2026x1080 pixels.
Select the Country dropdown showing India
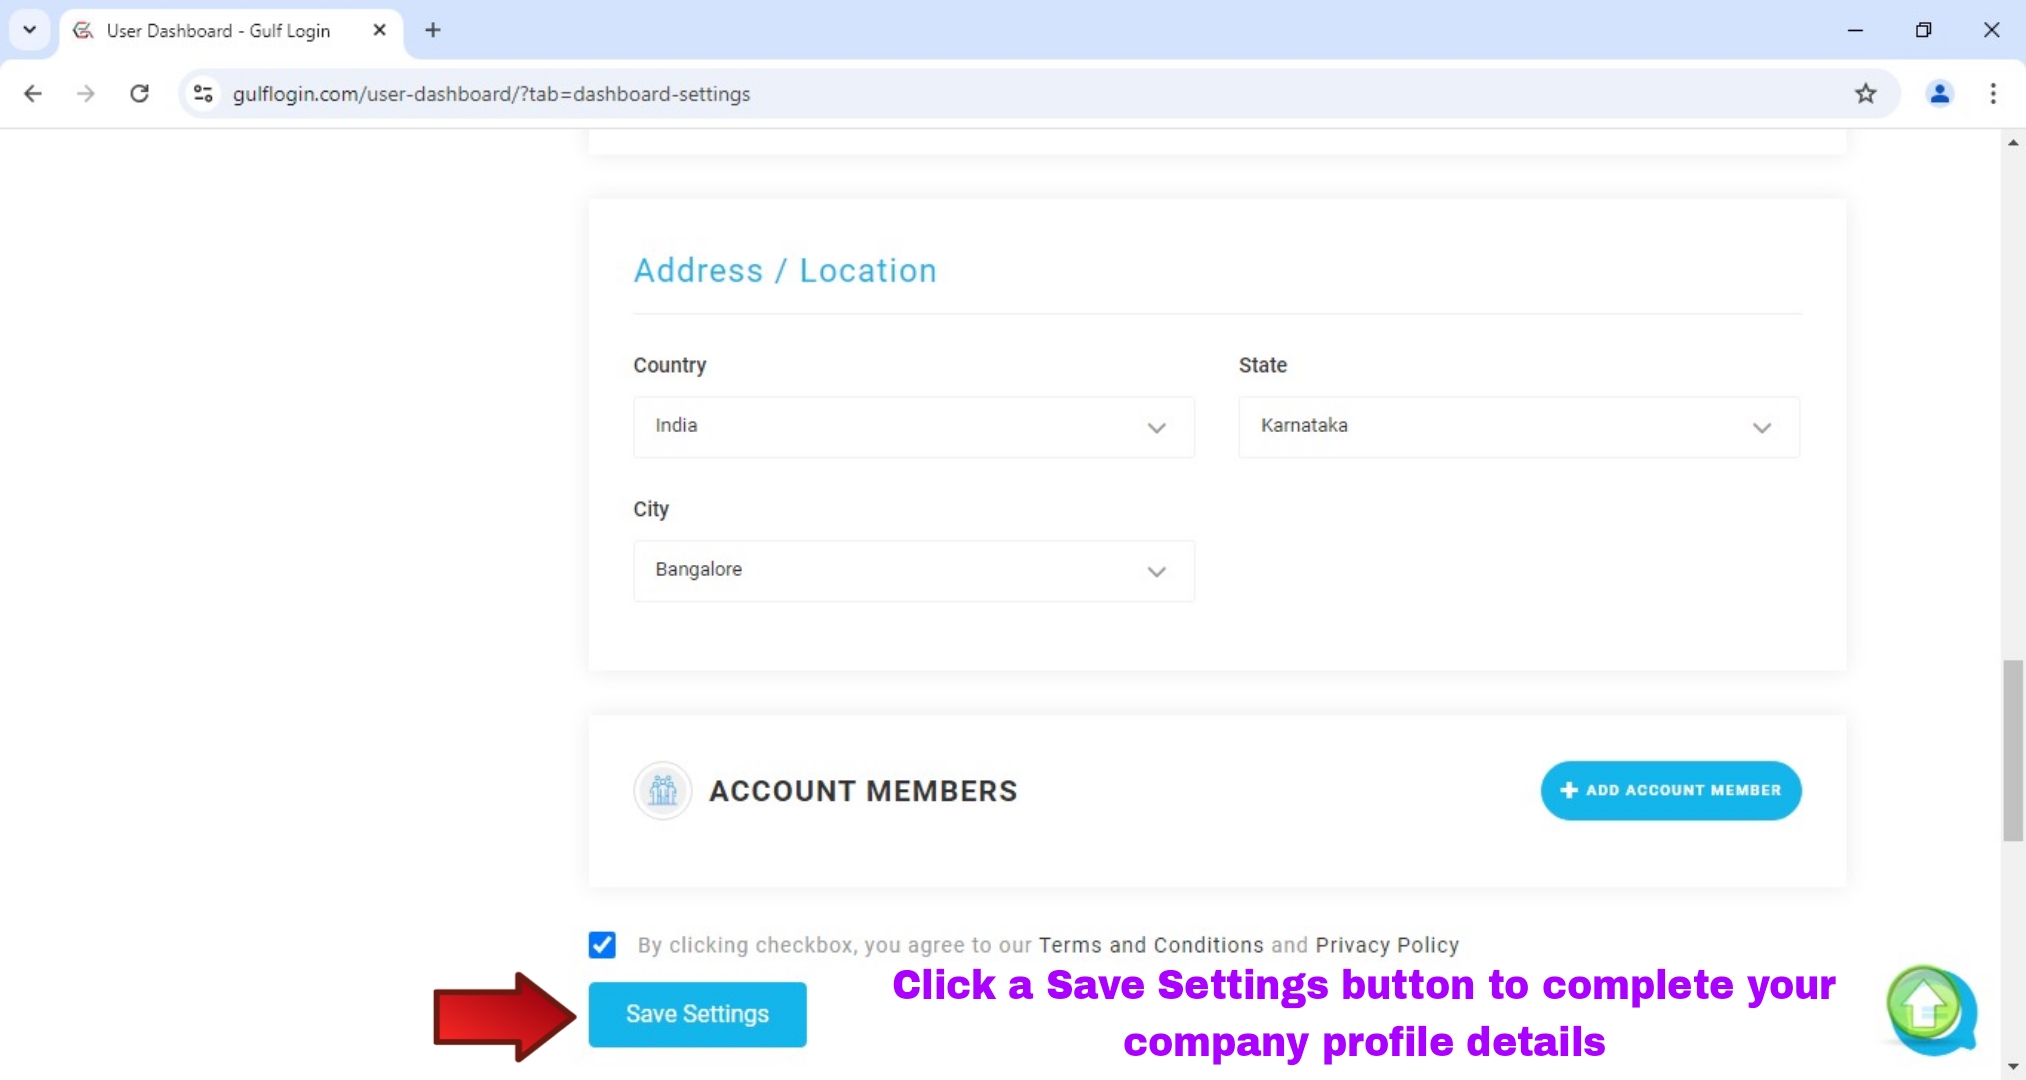(912, 427)
